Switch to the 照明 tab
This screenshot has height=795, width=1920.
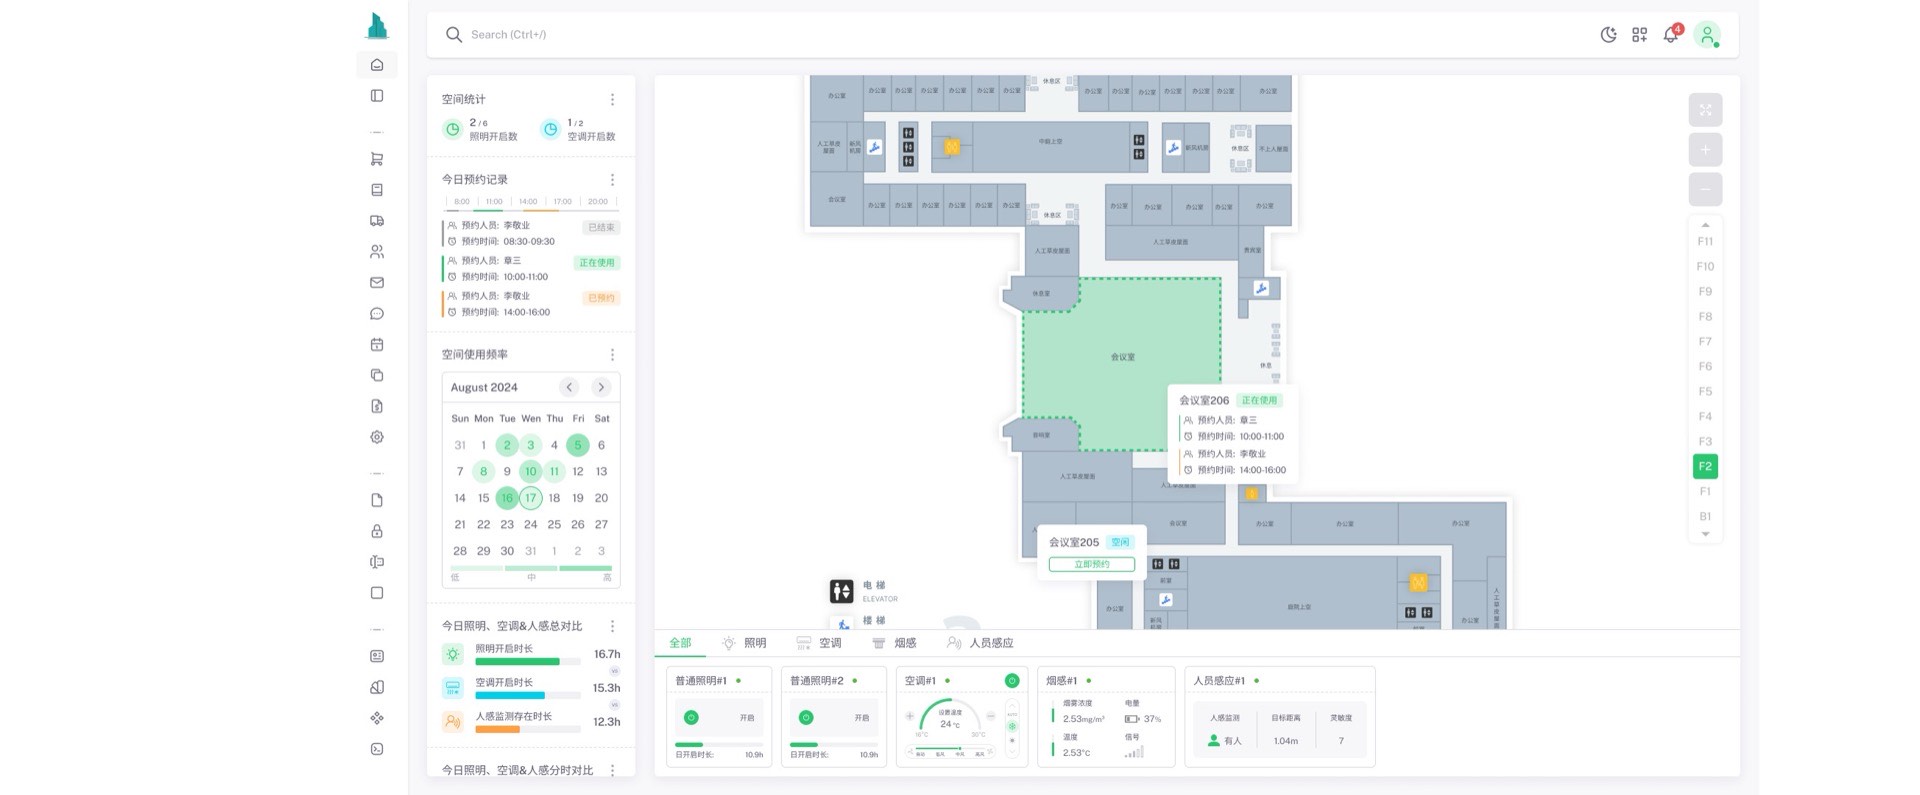(x=745, y=643)
